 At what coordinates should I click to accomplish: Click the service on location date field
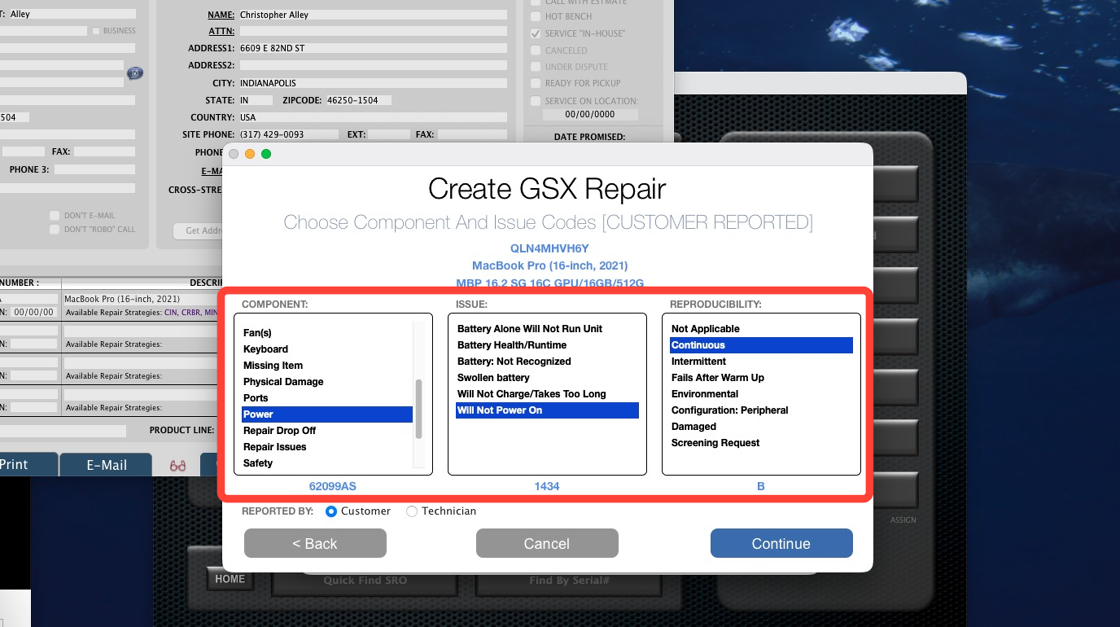(589, 114)
